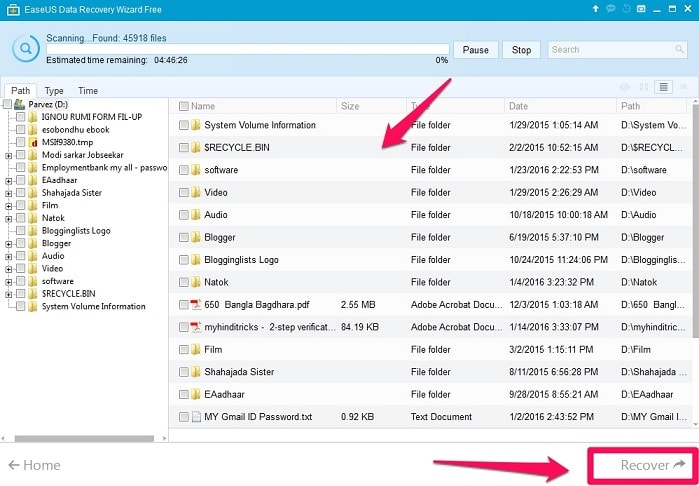Image resolution: width=699 pixels, height=486 pixels.
Task: Switch to the Time tab
Action: pyautogui.click(x=88, y=91)
